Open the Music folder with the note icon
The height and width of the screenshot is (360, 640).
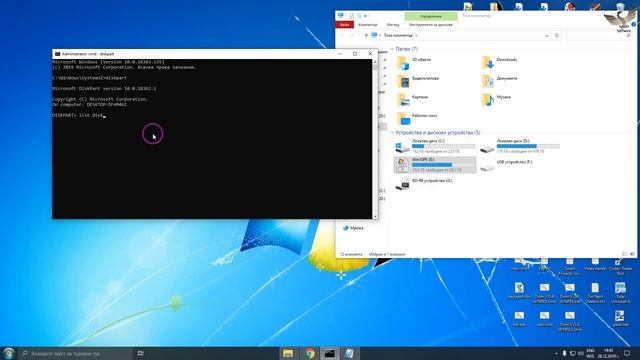click(x=496, y=100)
